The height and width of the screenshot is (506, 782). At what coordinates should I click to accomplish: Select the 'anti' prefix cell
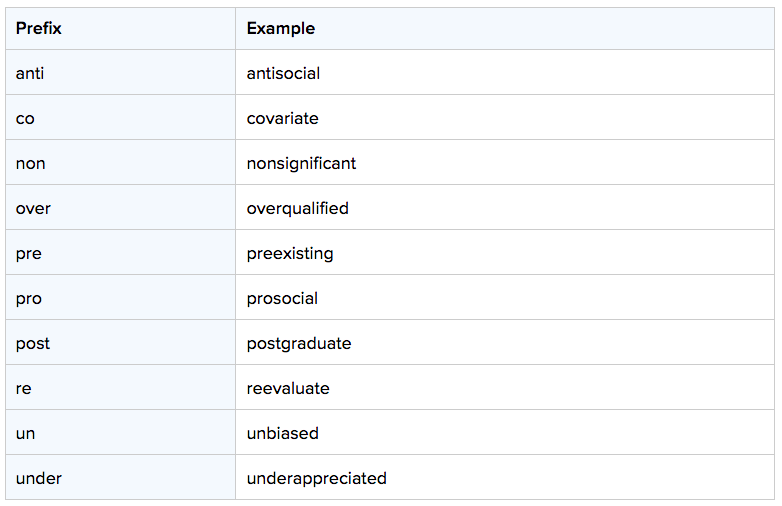pos(120,72)
